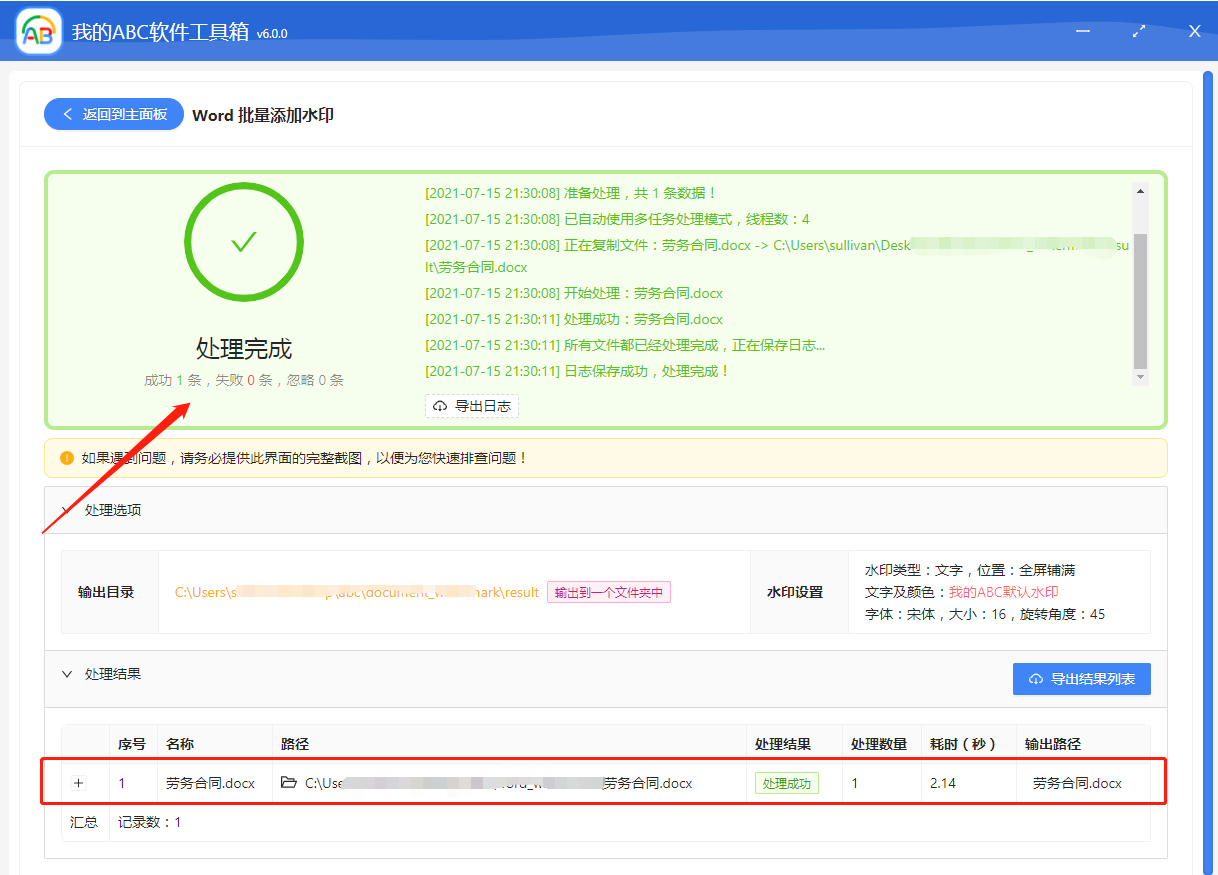The image size is (1218, 875).
Task: Click the pink 输出到一个文件夹中 tag
Action: point(608,592)
